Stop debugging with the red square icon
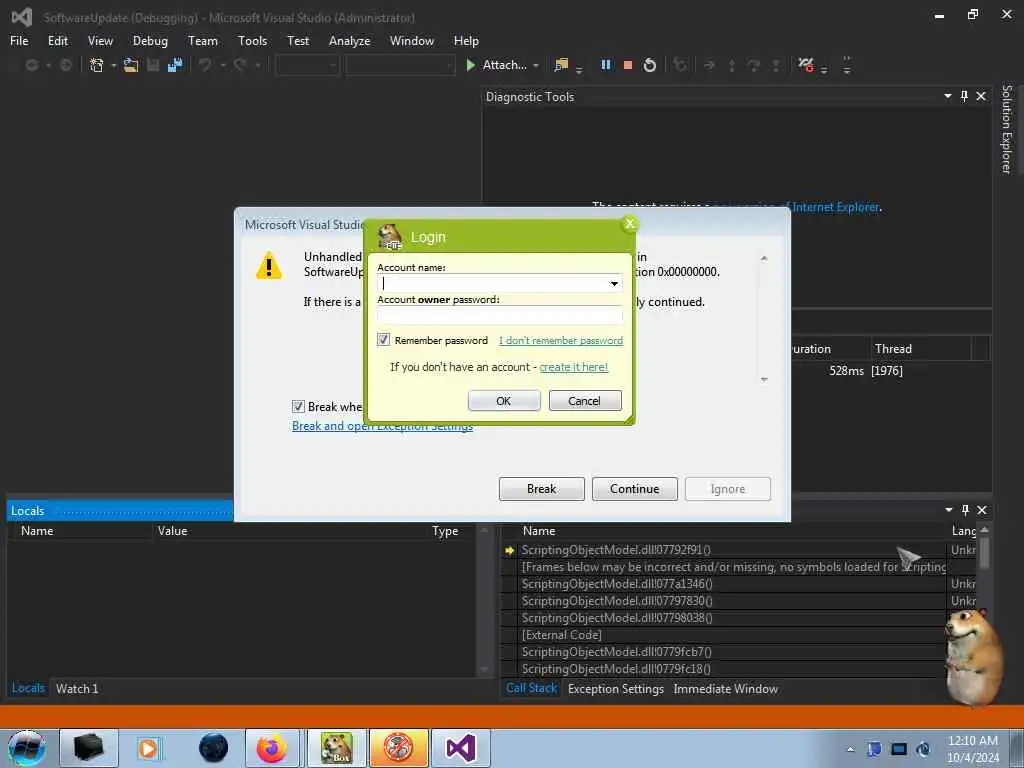Viewport: 1024px width, 768px height. point(628,65)
